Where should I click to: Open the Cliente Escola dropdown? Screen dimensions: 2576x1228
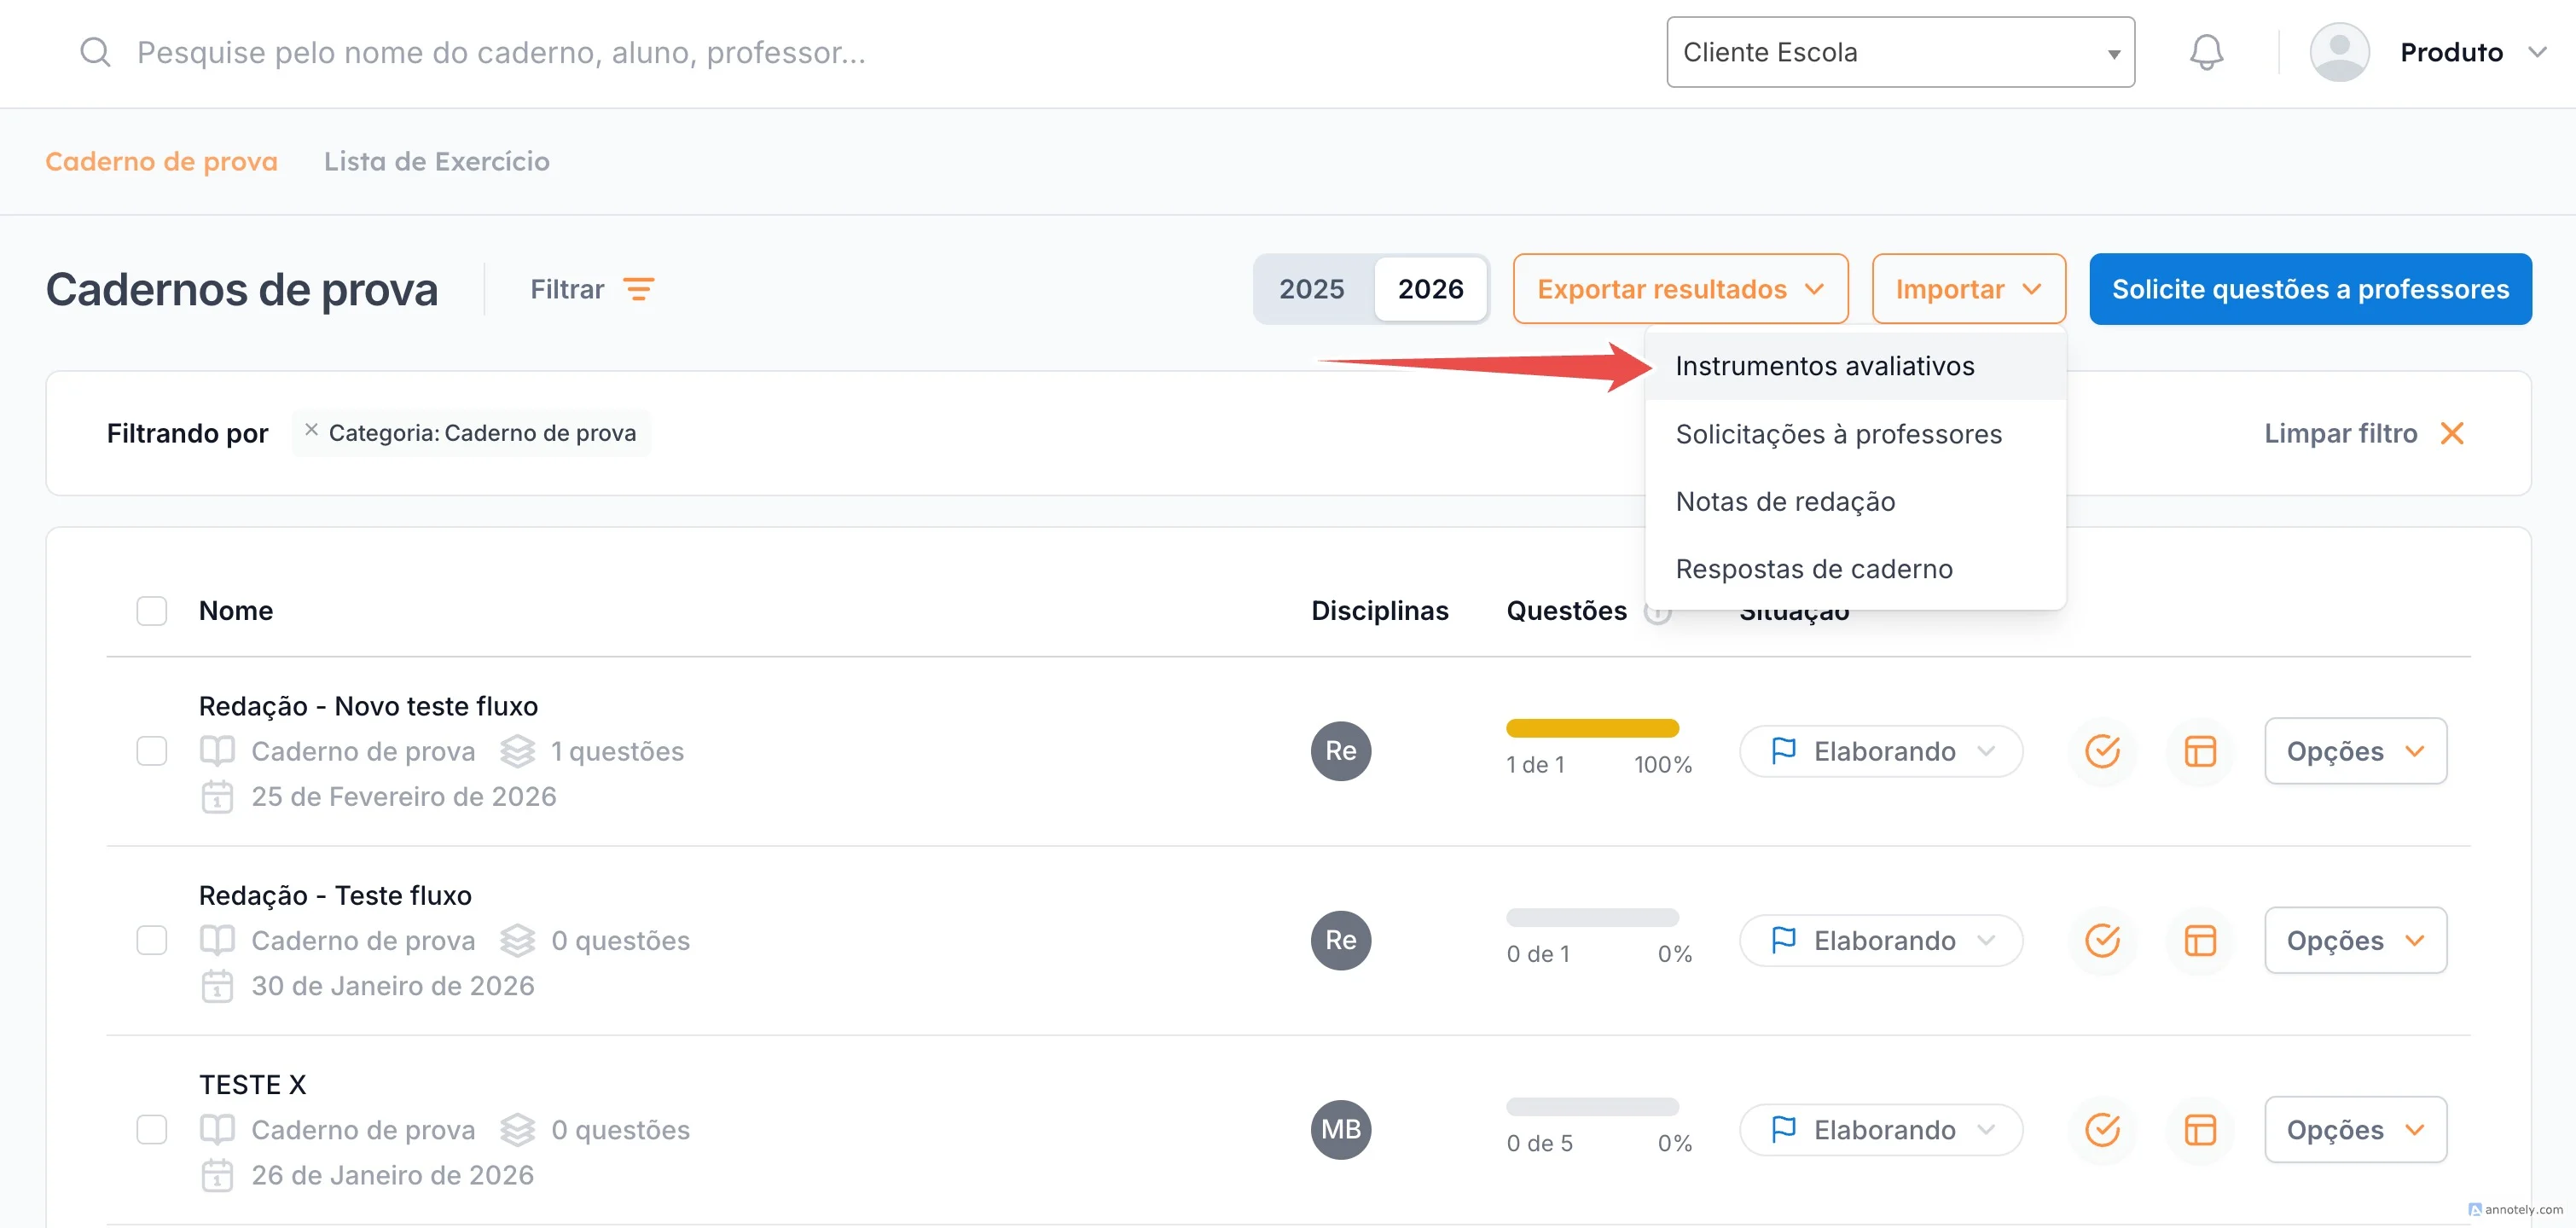pyautogui.click(x=1900, y=52)
